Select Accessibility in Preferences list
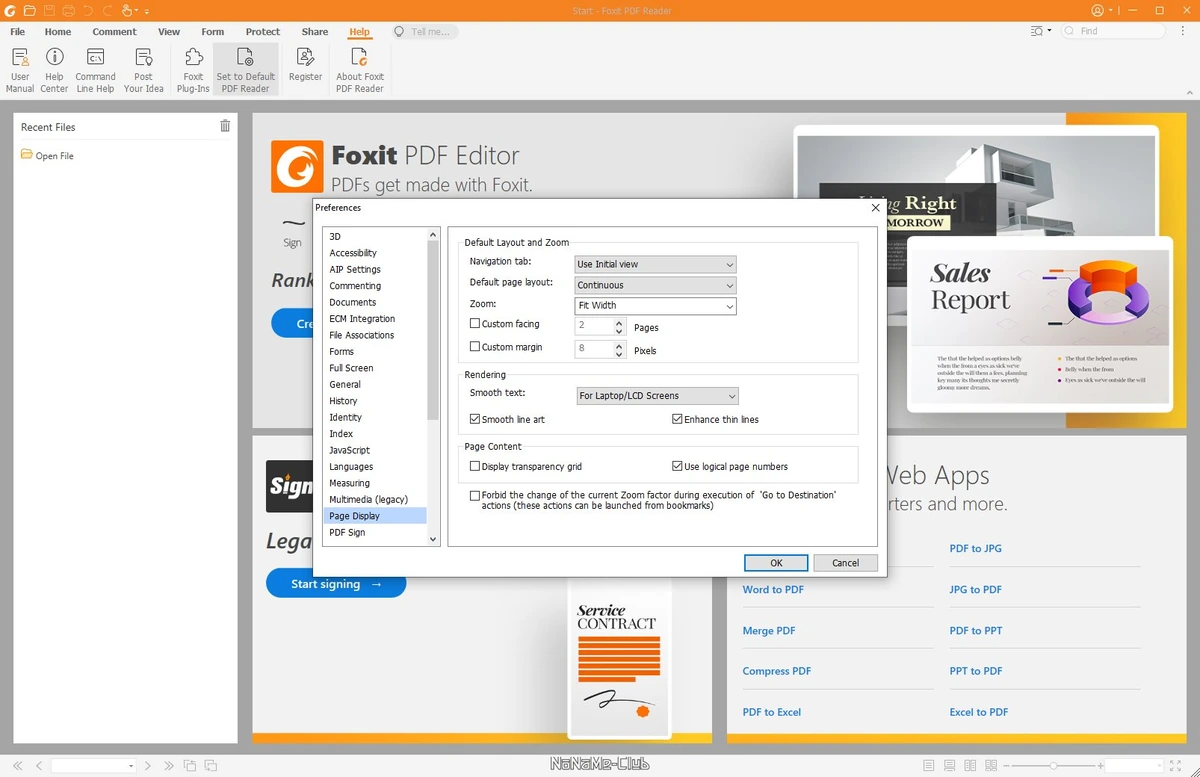1200x777 pixels. click(x=353, y=253)
